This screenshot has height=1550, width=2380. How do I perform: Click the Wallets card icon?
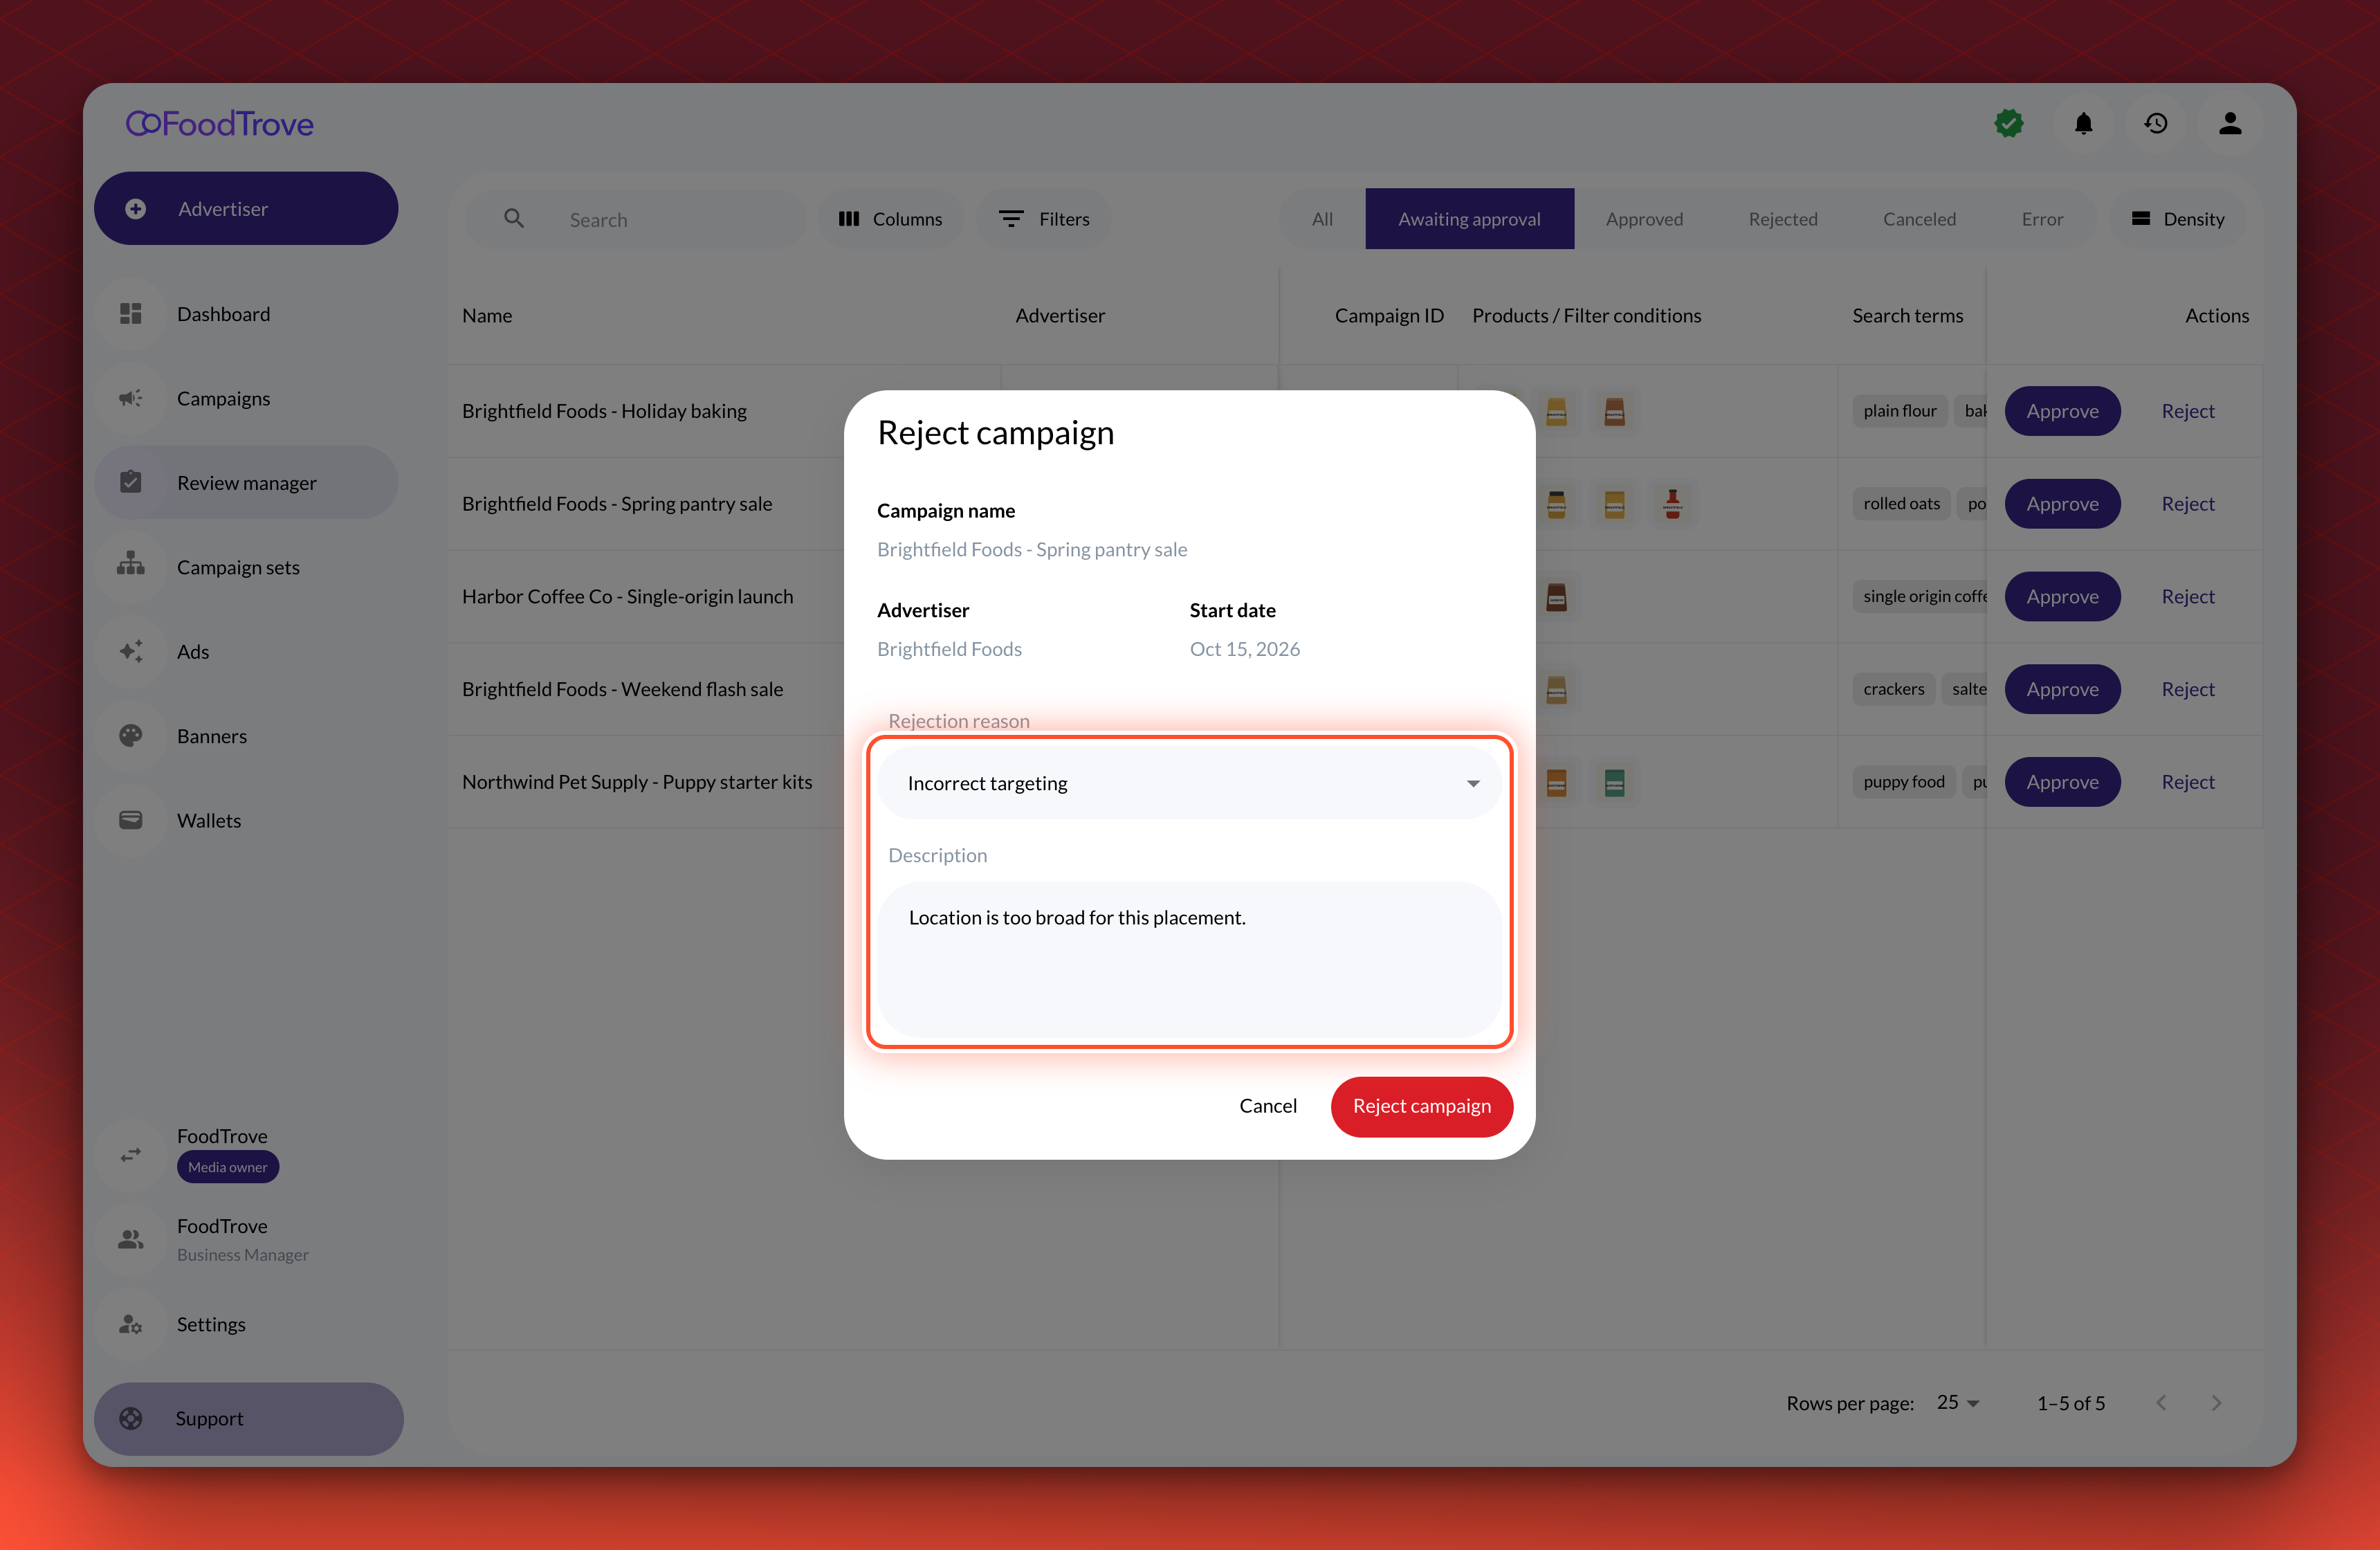click(131, 820)
